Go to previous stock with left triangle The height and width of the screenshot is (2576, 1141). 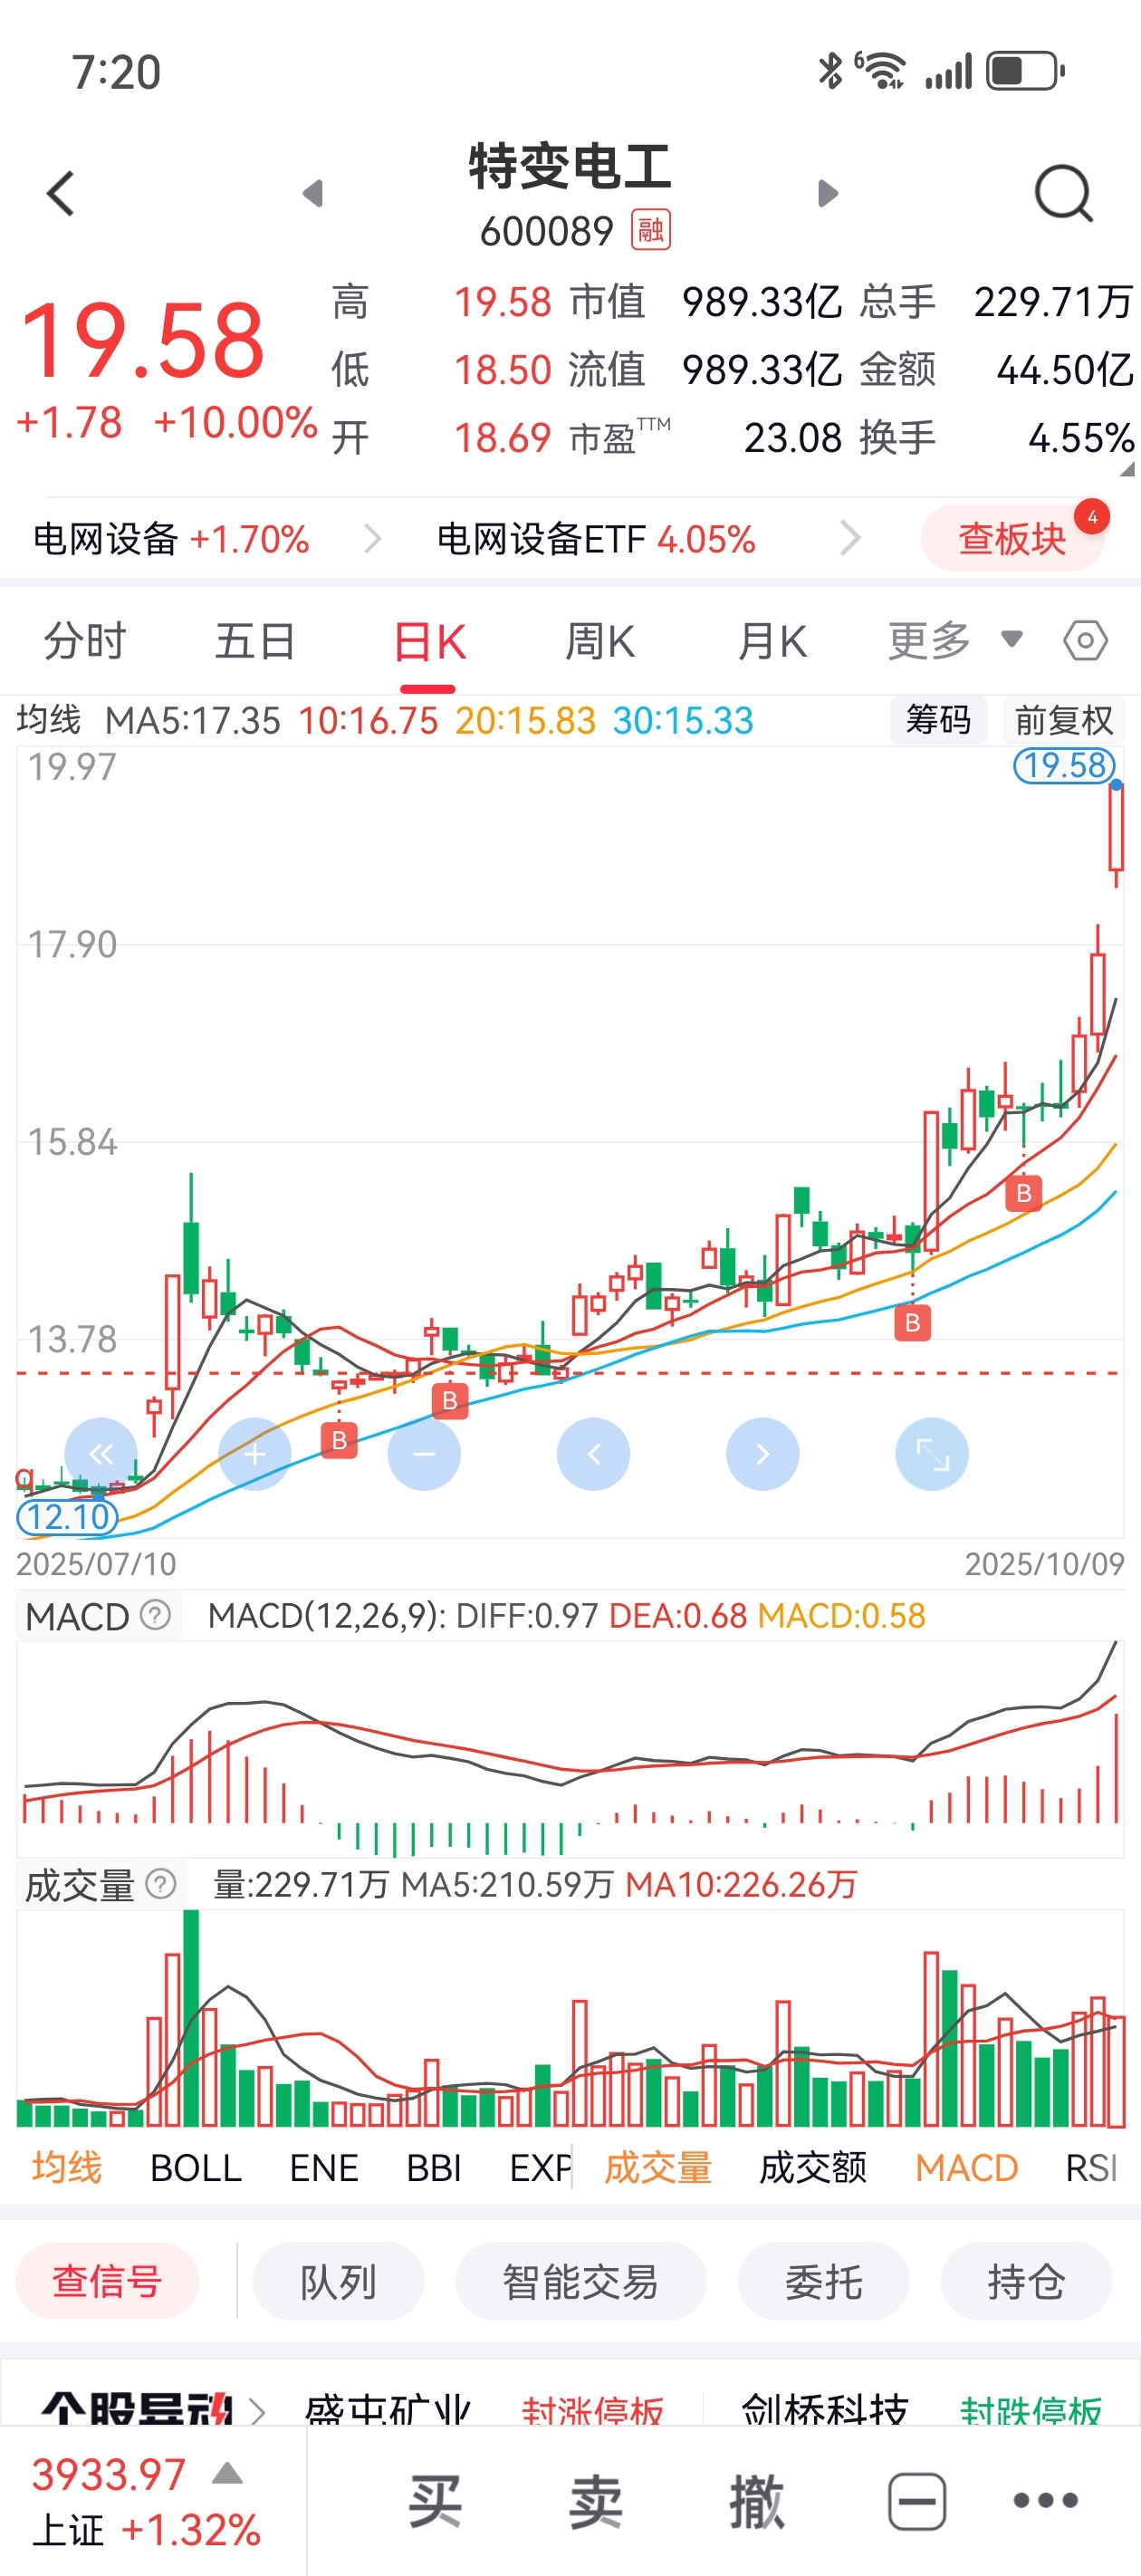point(313,193)
